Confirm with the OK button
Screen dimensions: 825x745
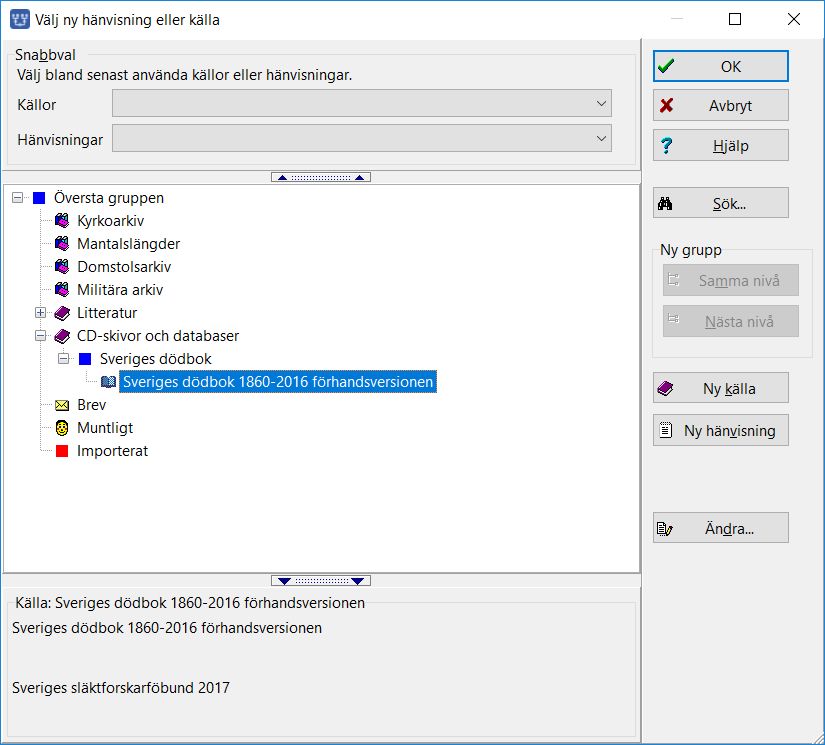[x=721, y=66]
